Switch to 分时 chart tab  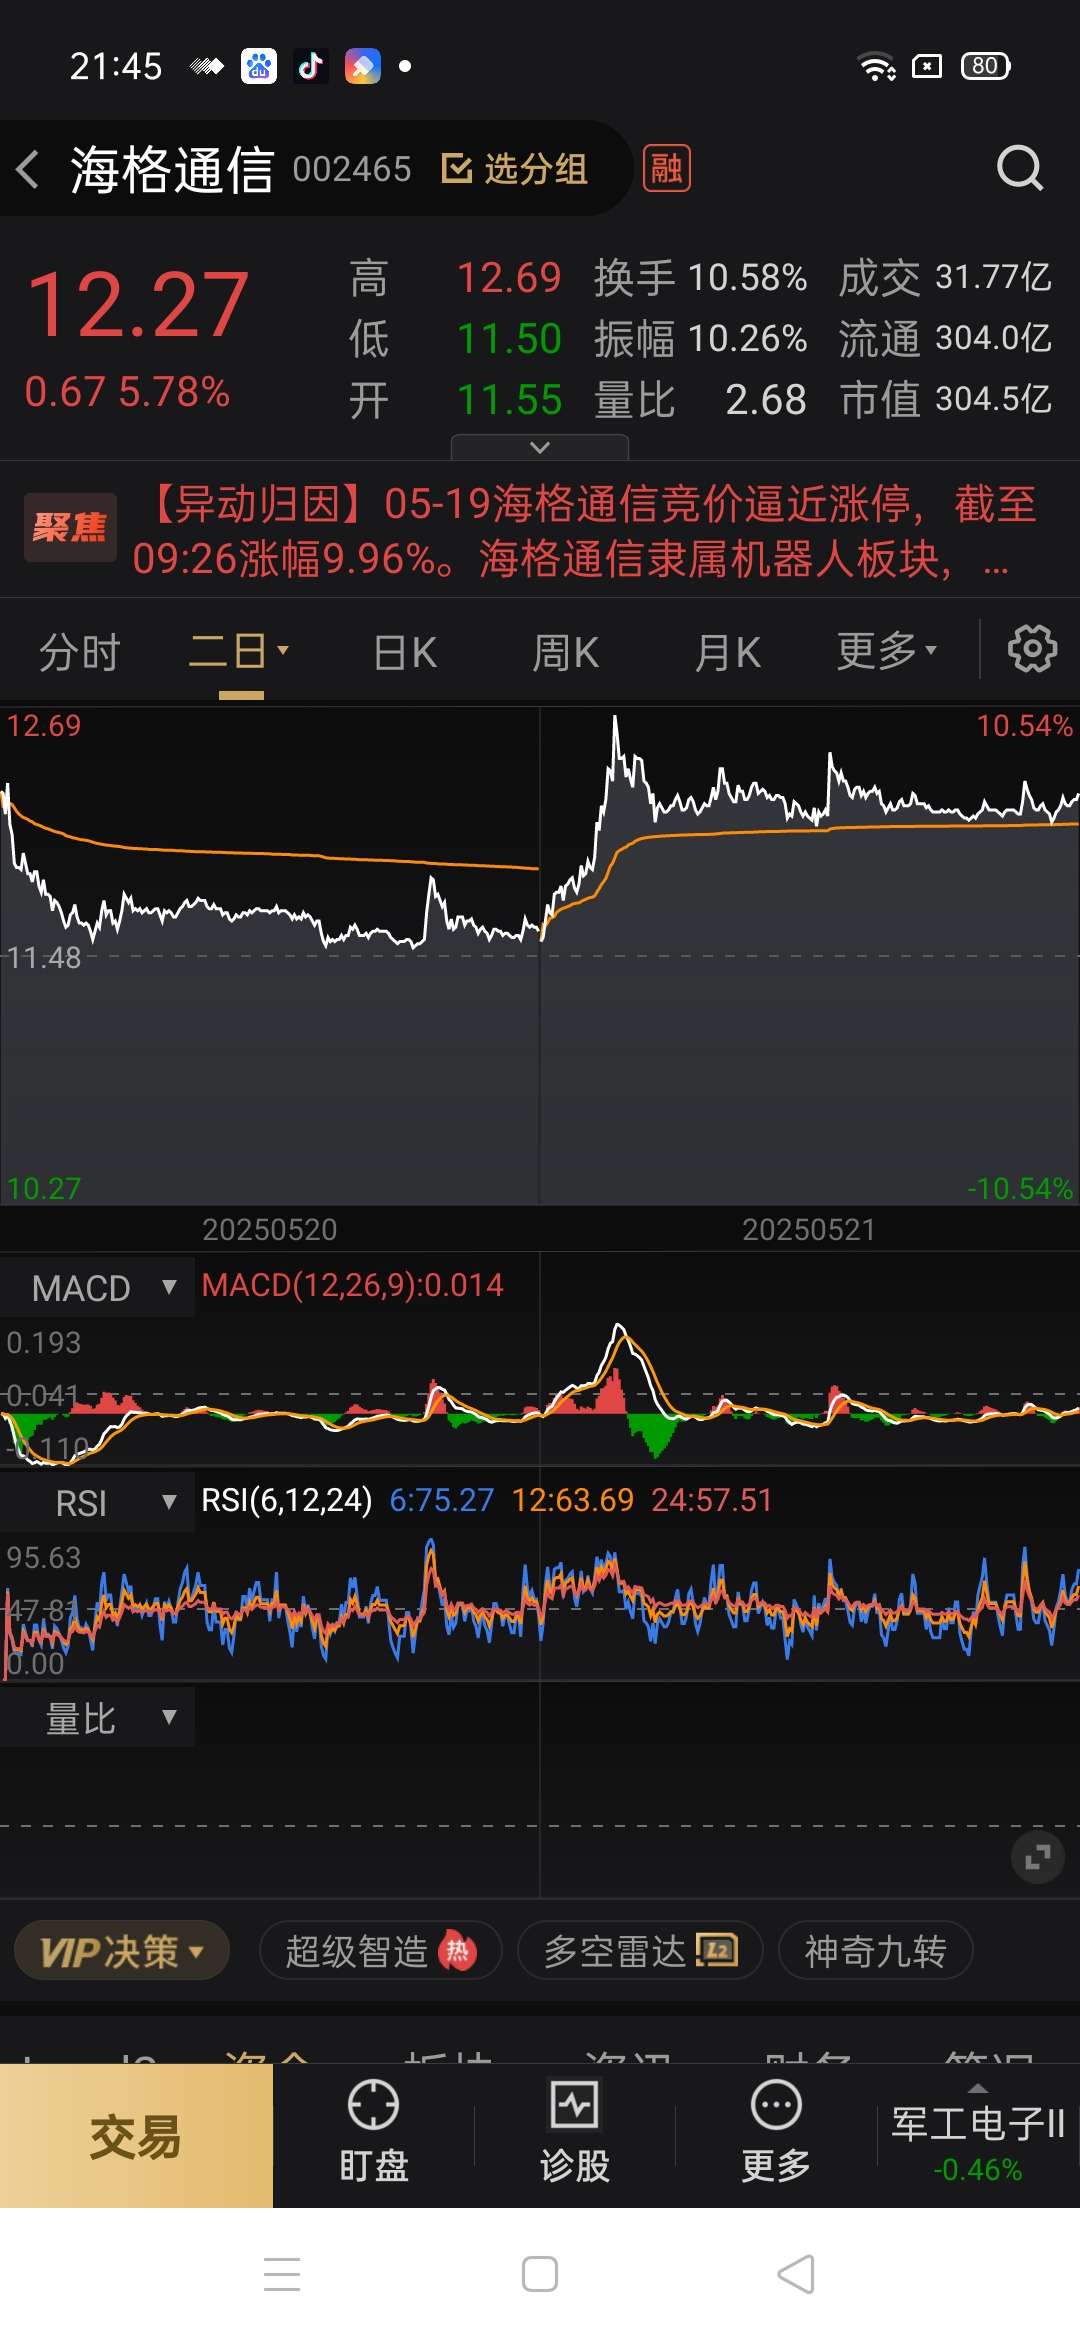80,653
